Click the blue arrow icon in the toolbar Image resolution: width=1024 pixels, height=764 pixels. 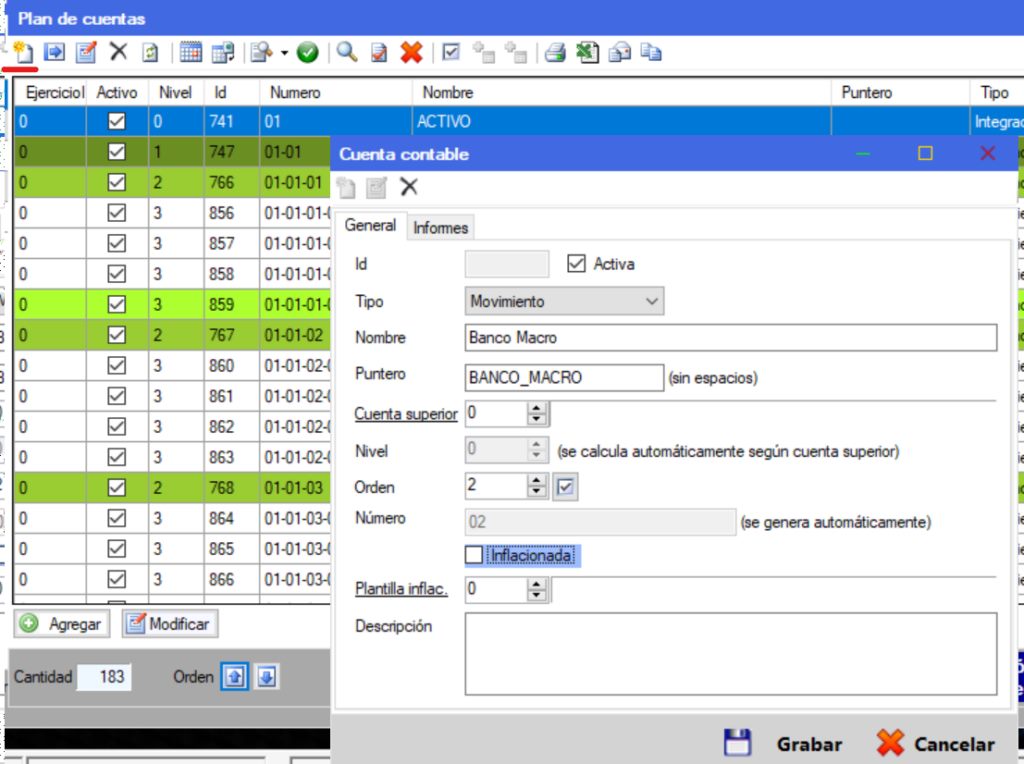(54, 52)
